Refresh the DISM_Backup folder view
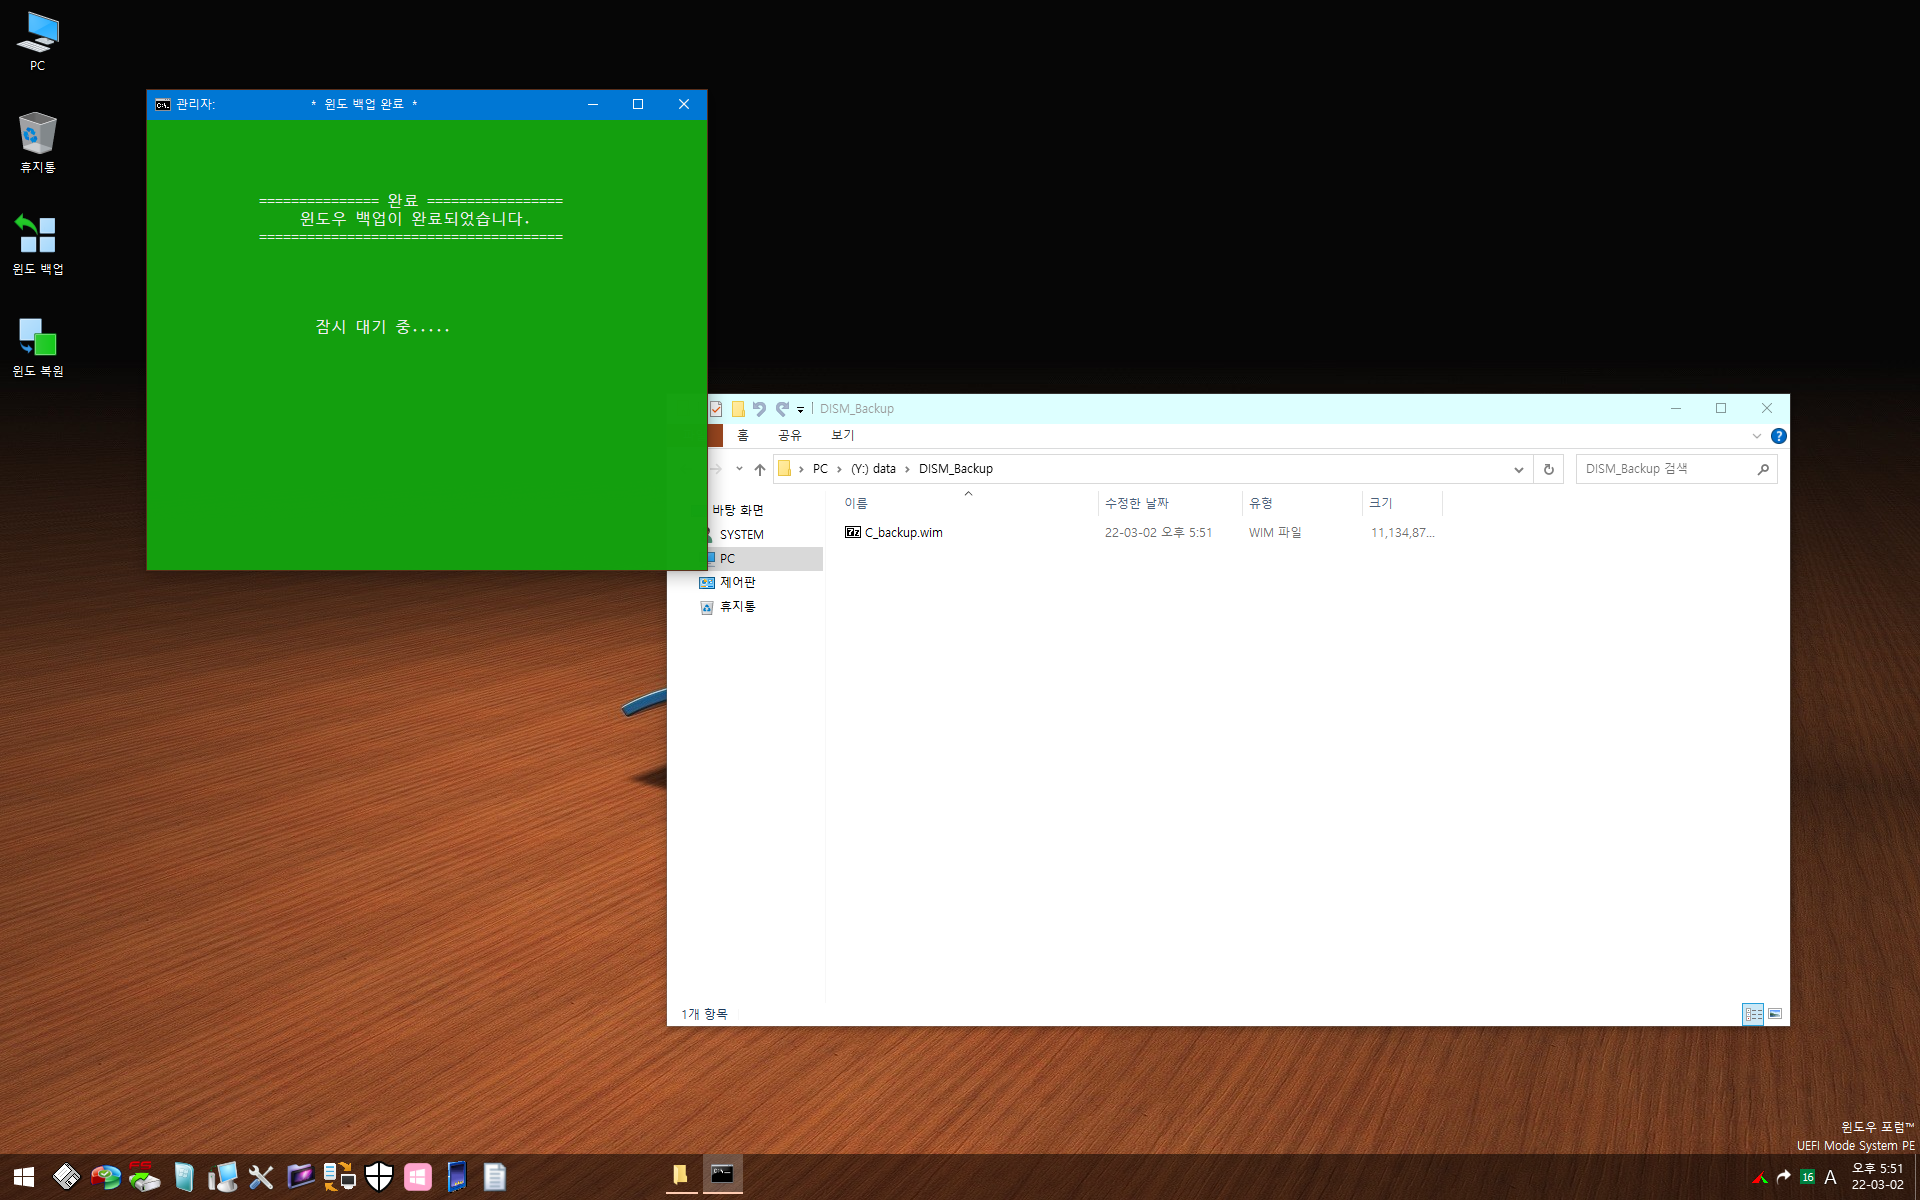Viewport: 1920px width, 1200px height. pos(1549,469)
